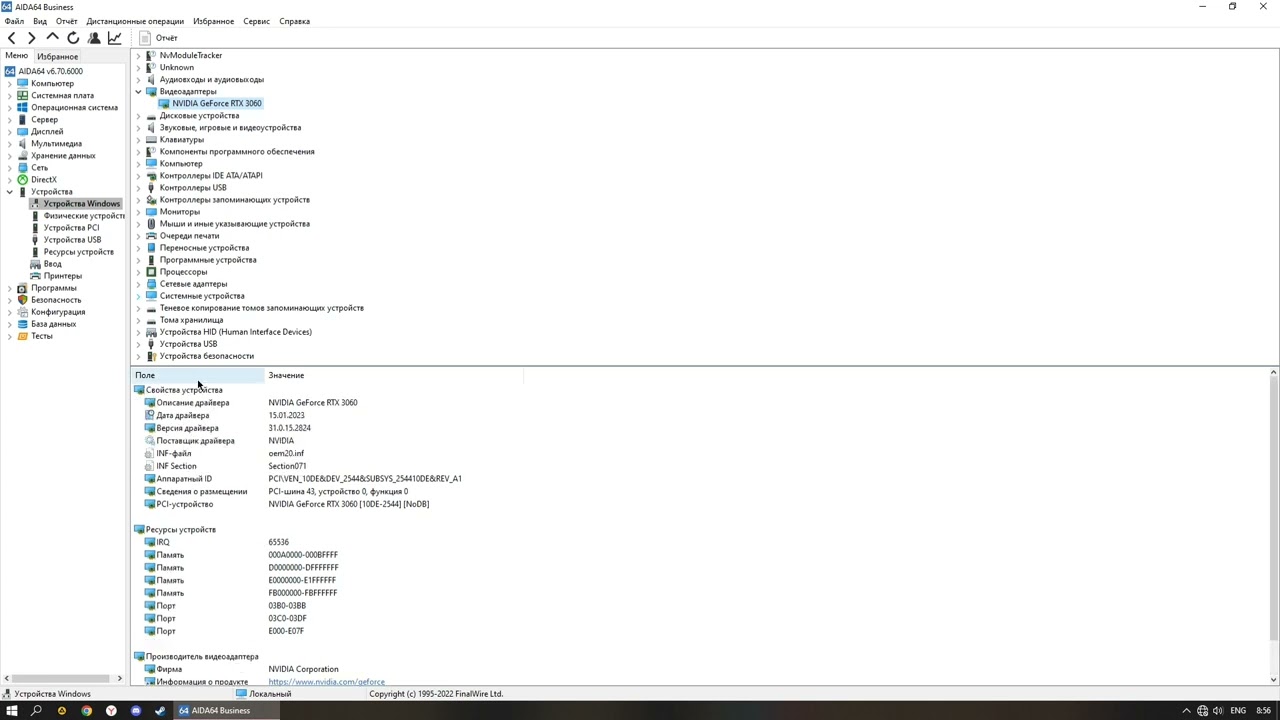Select NVIDIA GeForce RTX 3060 device entry
The height and width of the screenshot is (720, 1280).
pos(216,103)
